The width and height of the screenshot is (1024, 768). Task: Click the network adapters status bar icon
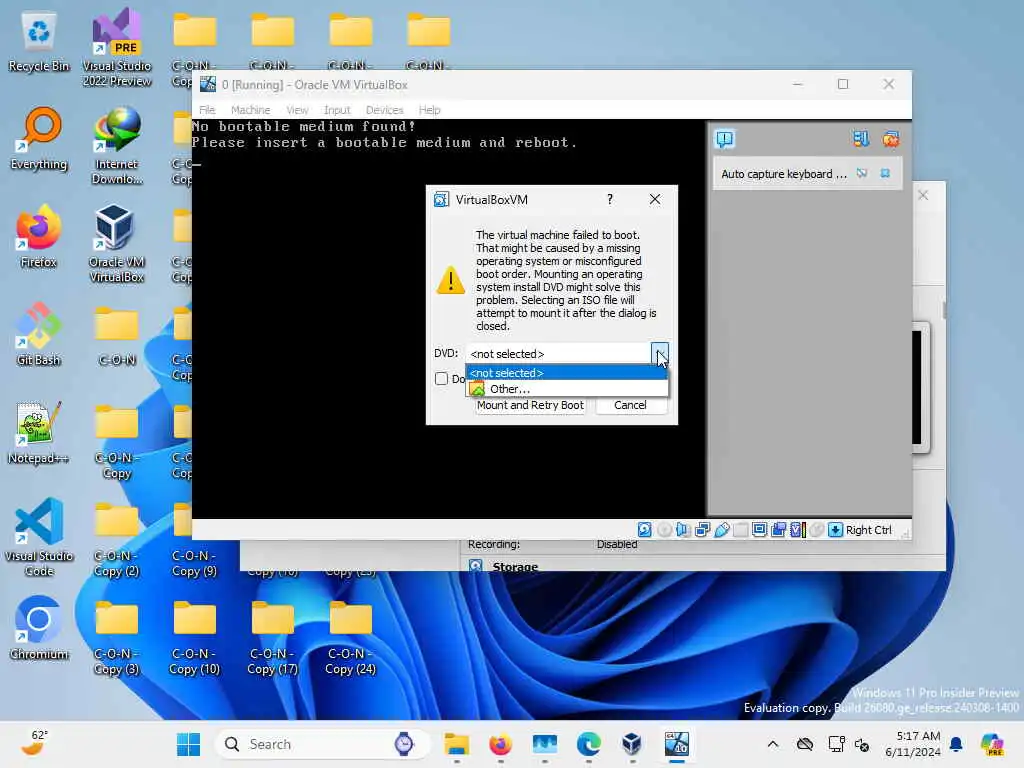[703, 530]
